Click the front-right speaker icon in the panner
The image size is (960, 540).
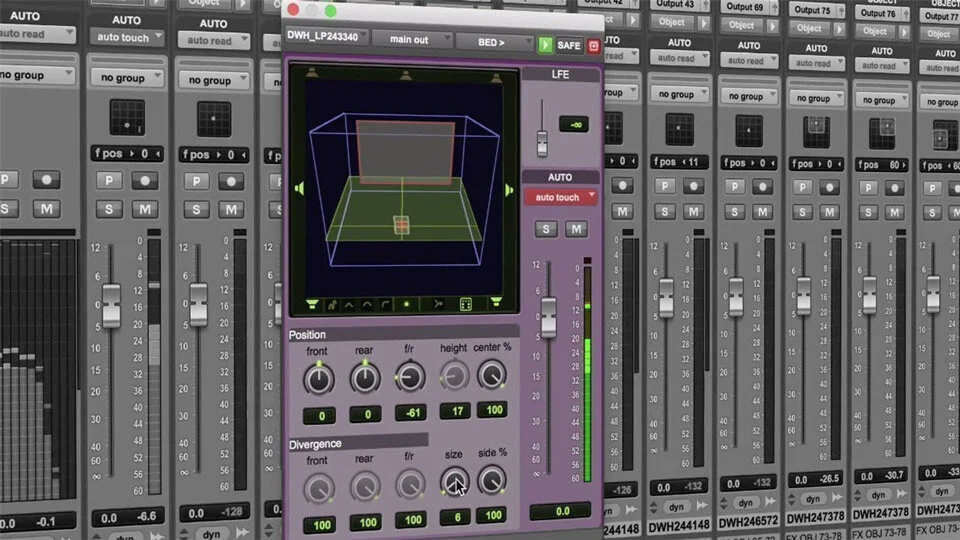[496, 78]
